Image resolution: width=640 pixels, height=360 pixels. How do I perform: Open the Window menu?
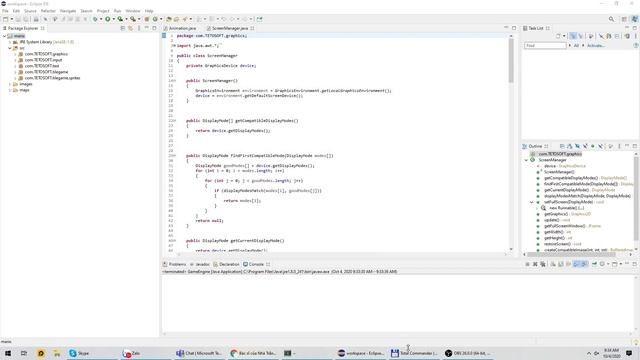pos(133,11)
